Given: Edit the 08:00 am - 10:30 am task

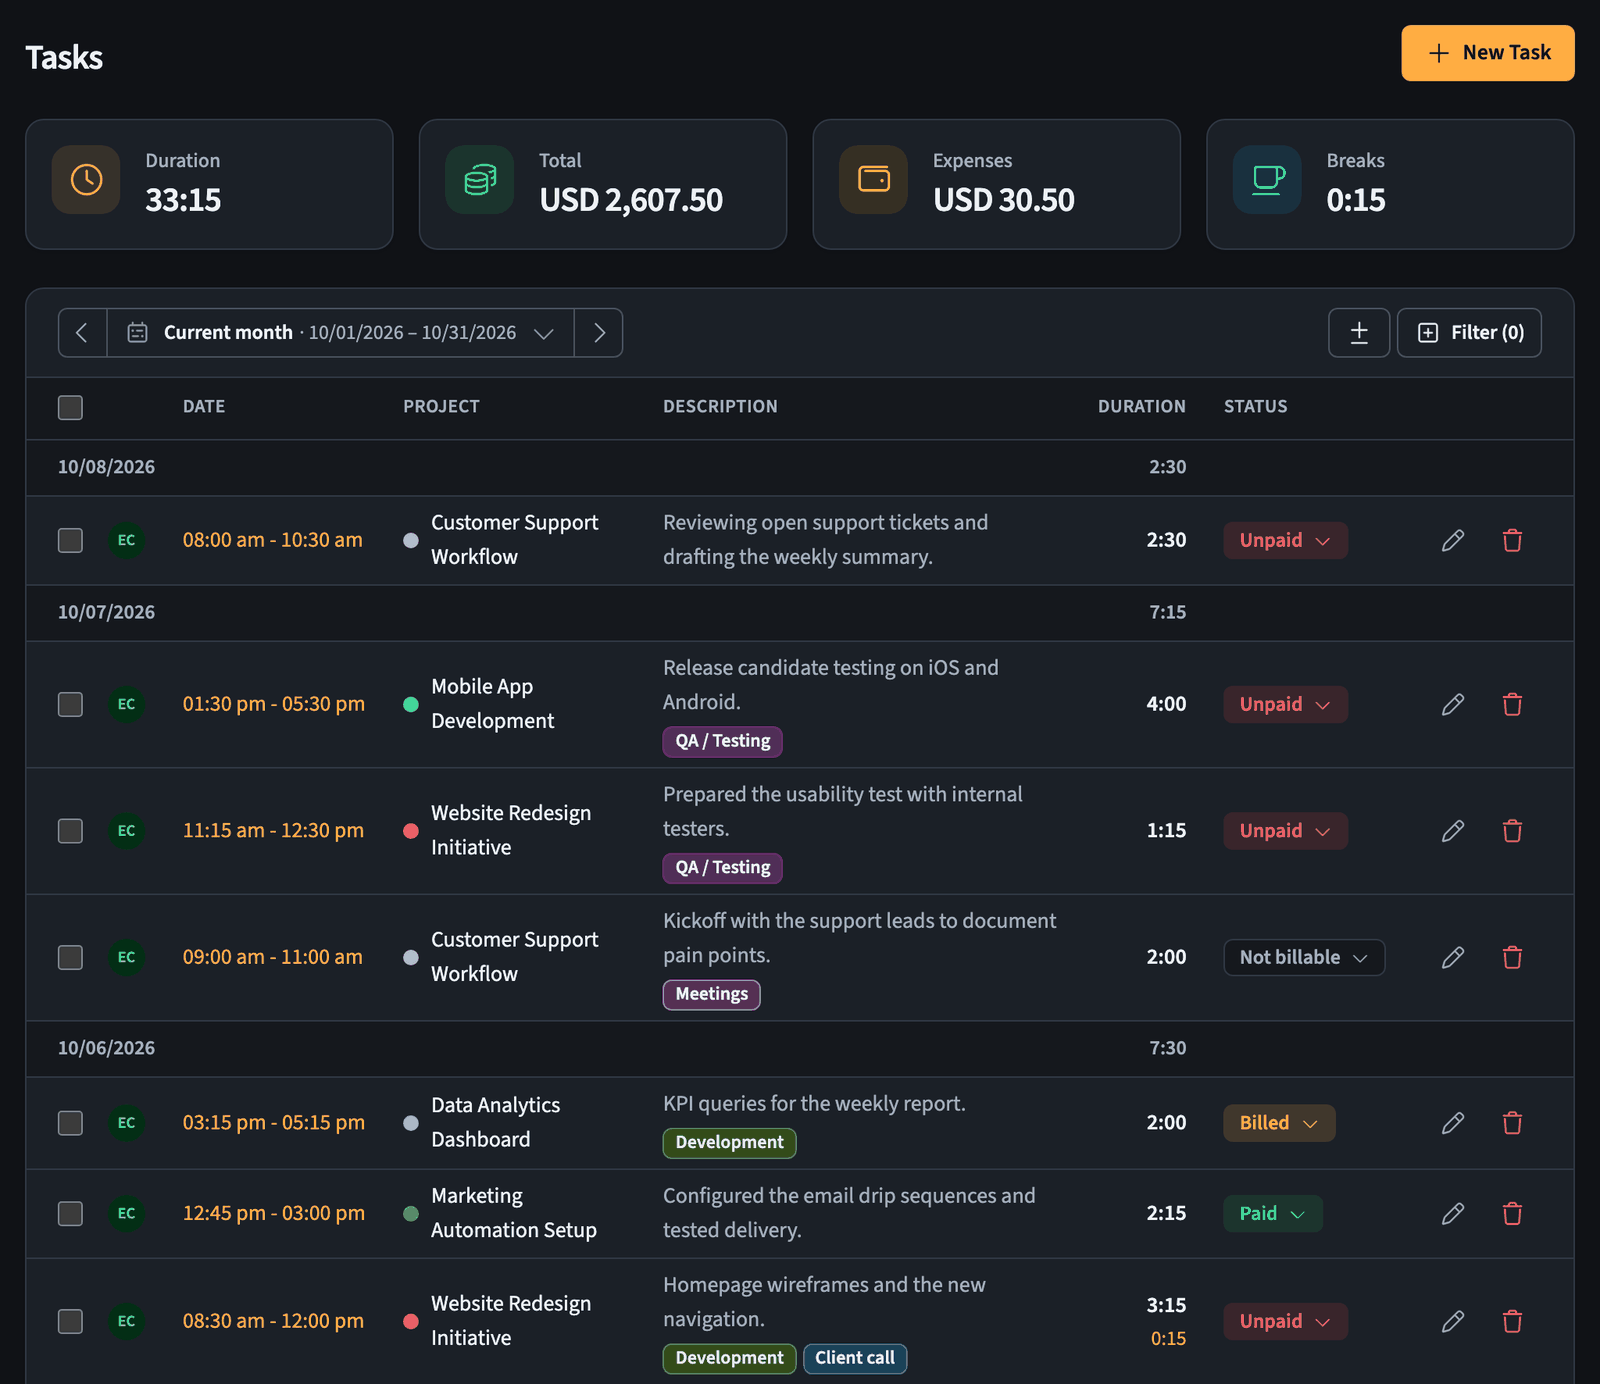Looking at the screenshot, I should point(1453,540).
